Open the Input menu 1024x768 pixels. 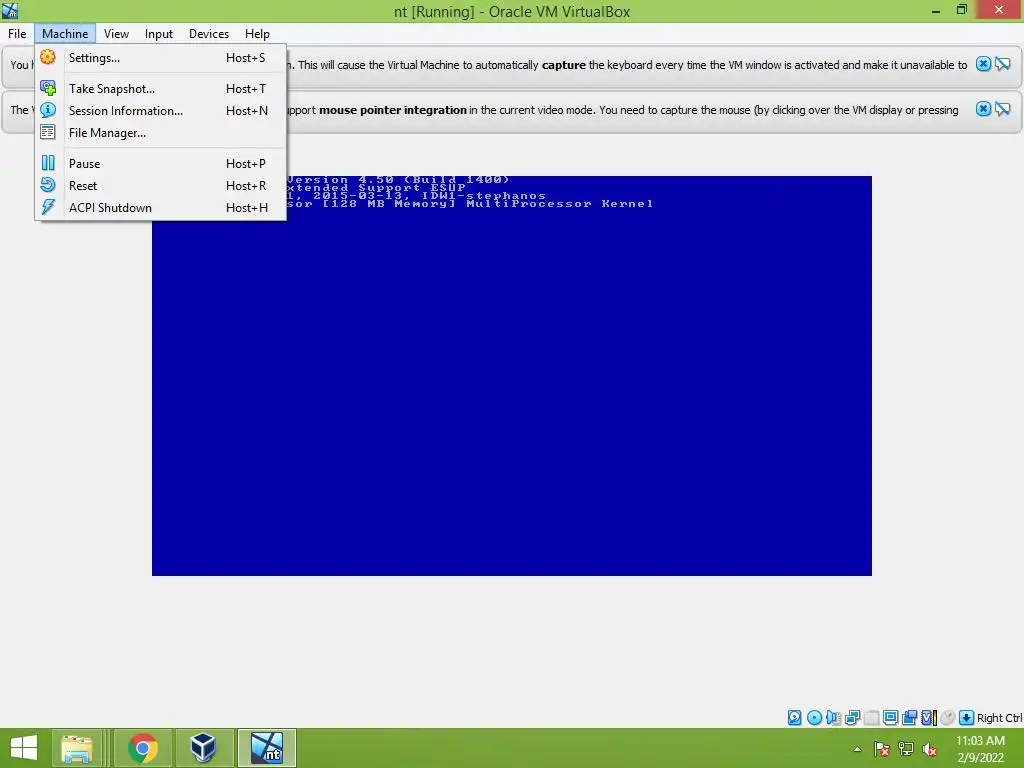[159, 33]
